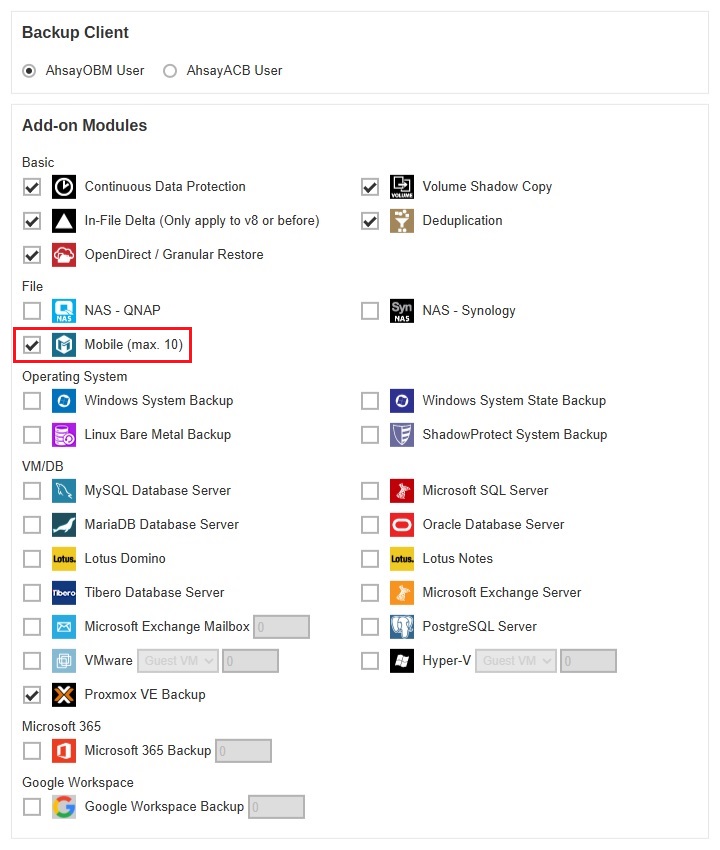Click the Linux Bare Metal Backup icon
This screenshot has height=850, width=720.
(x=64, y=435)
